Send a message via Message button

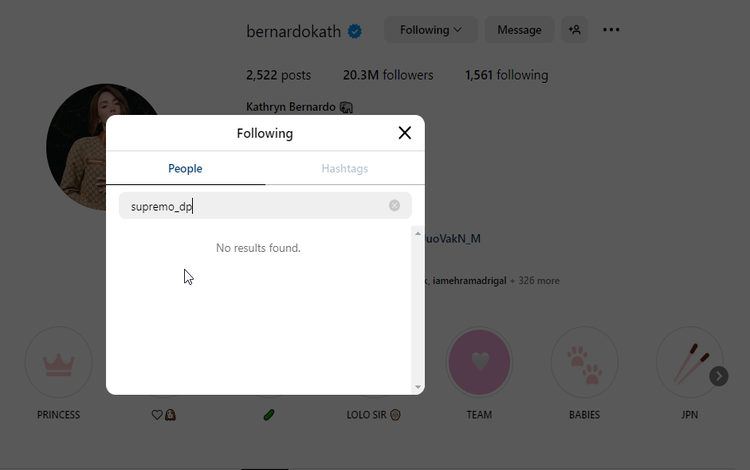[x=519, y=30]
